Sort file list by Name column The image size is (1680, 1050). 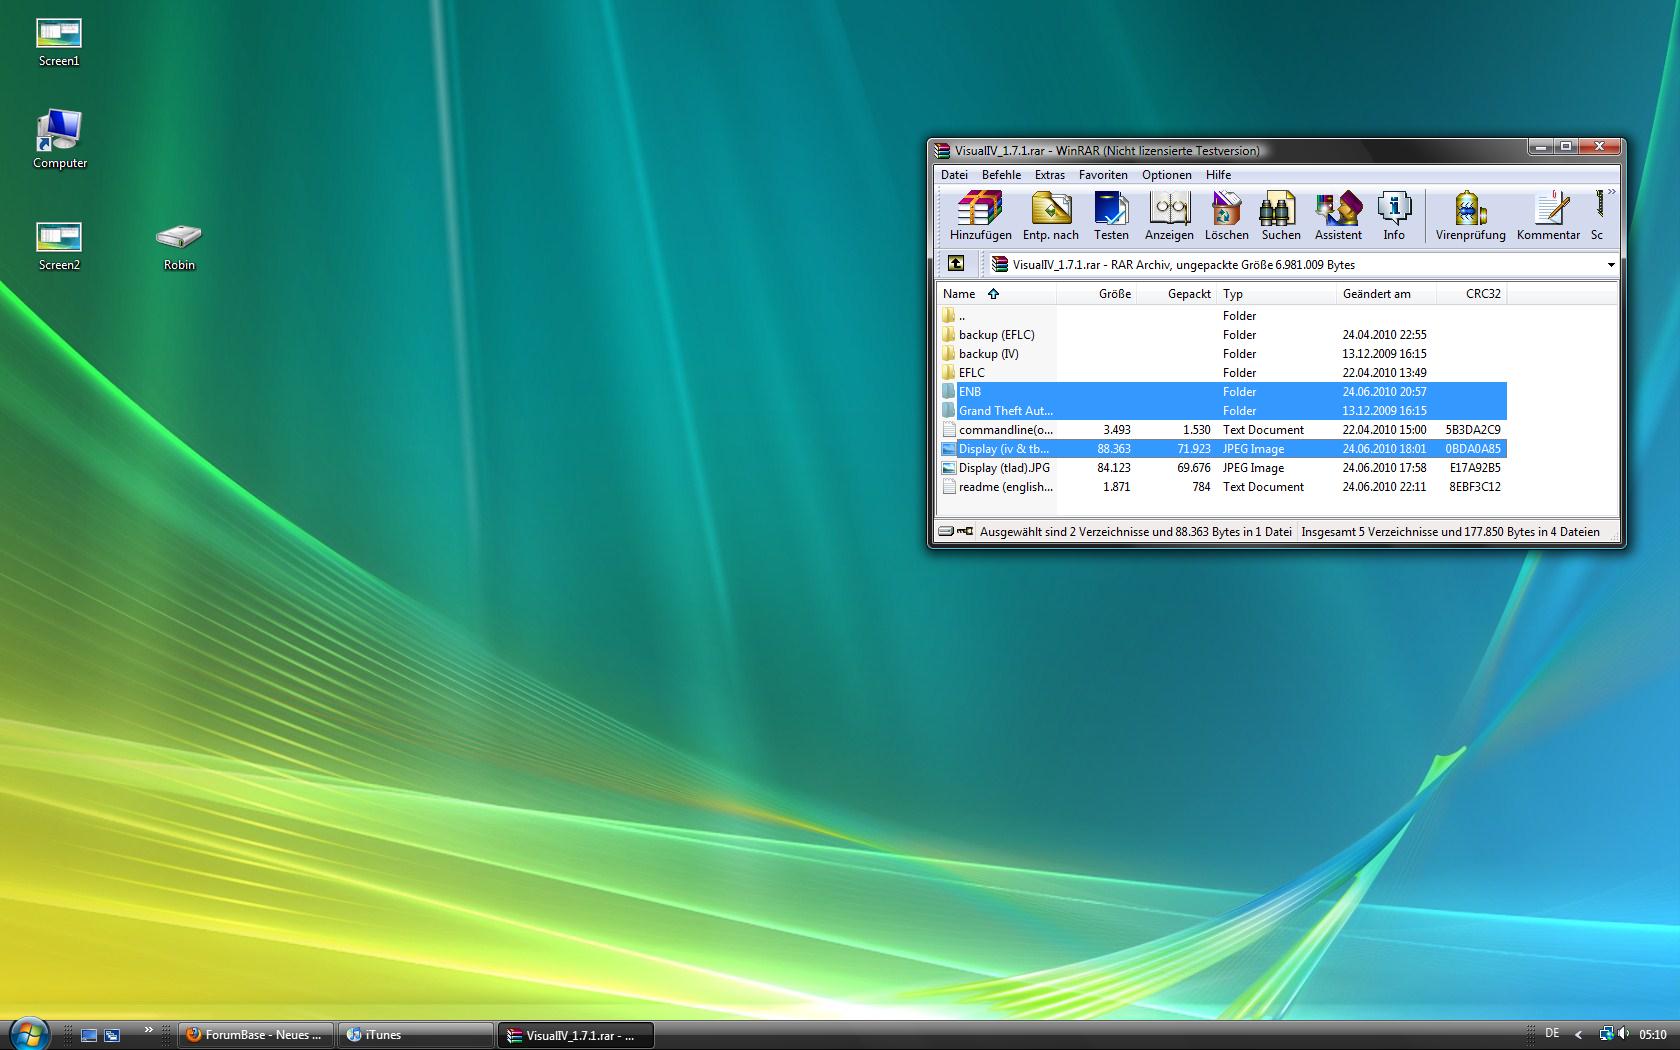click(x=996, y=294)
